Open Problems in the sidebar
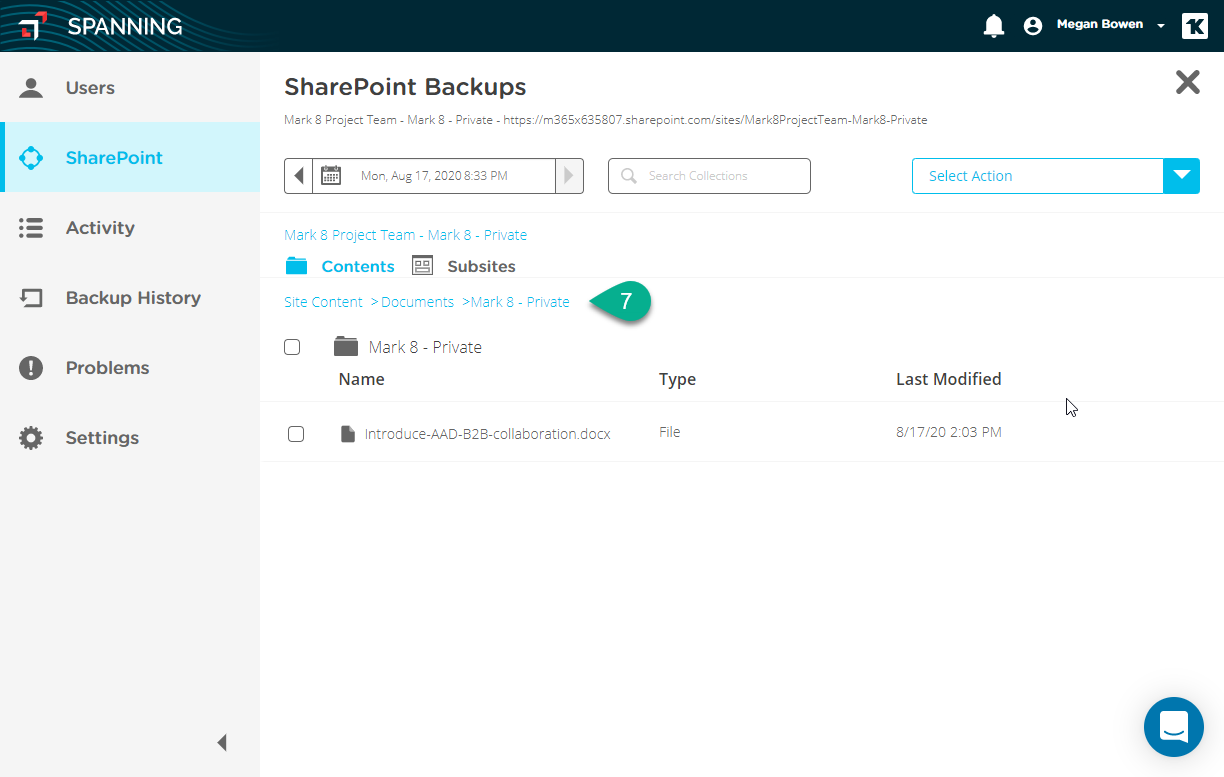Viewport: 1224px width, 777px height. click(130, 367)
